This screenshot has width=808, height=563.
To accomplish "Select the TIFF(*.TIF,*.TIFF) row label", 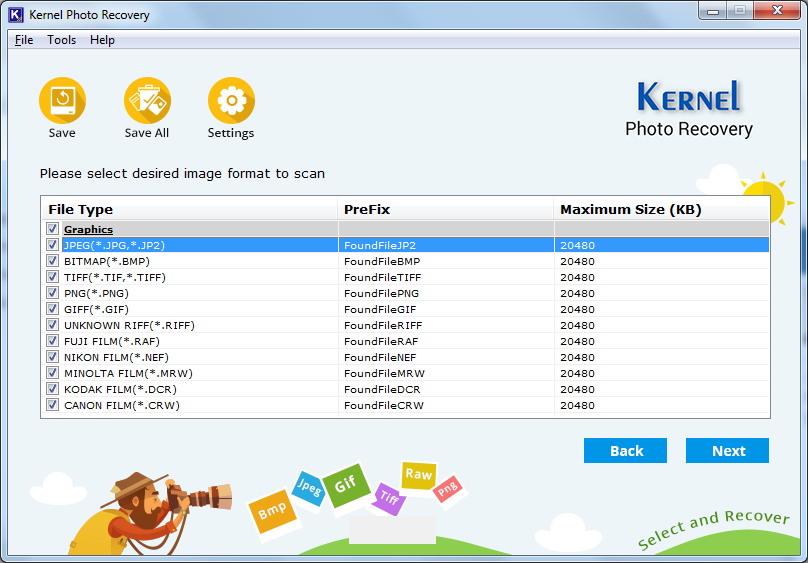I will 115,277.
